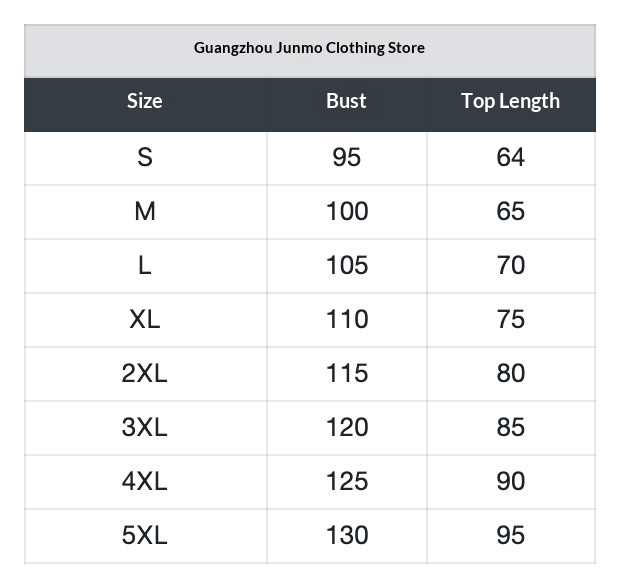Image resolution: width=620 pixels, height=588 pixels.
Task: Choose the 2XL size cell
Action: click(145, 374)
